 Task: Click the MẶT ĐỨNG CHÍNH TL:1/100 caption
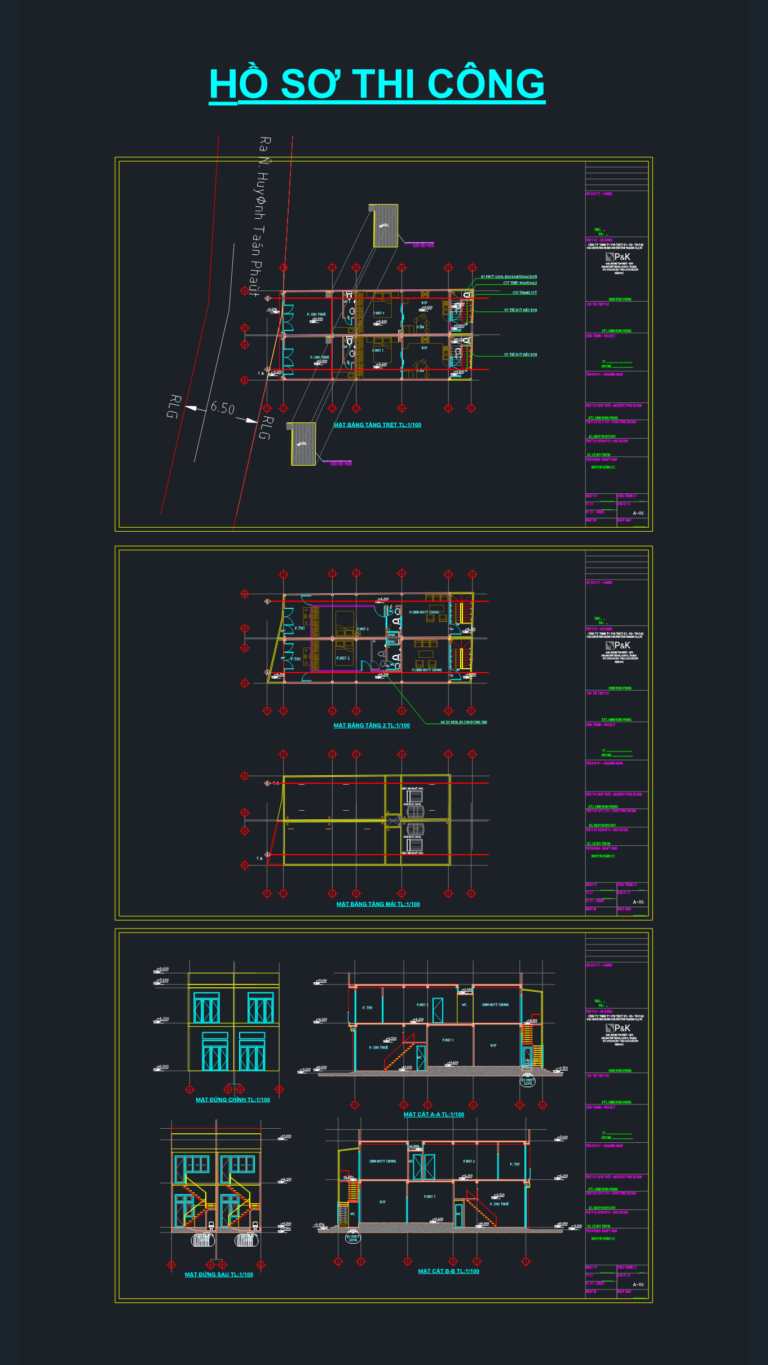[233, 1099]
